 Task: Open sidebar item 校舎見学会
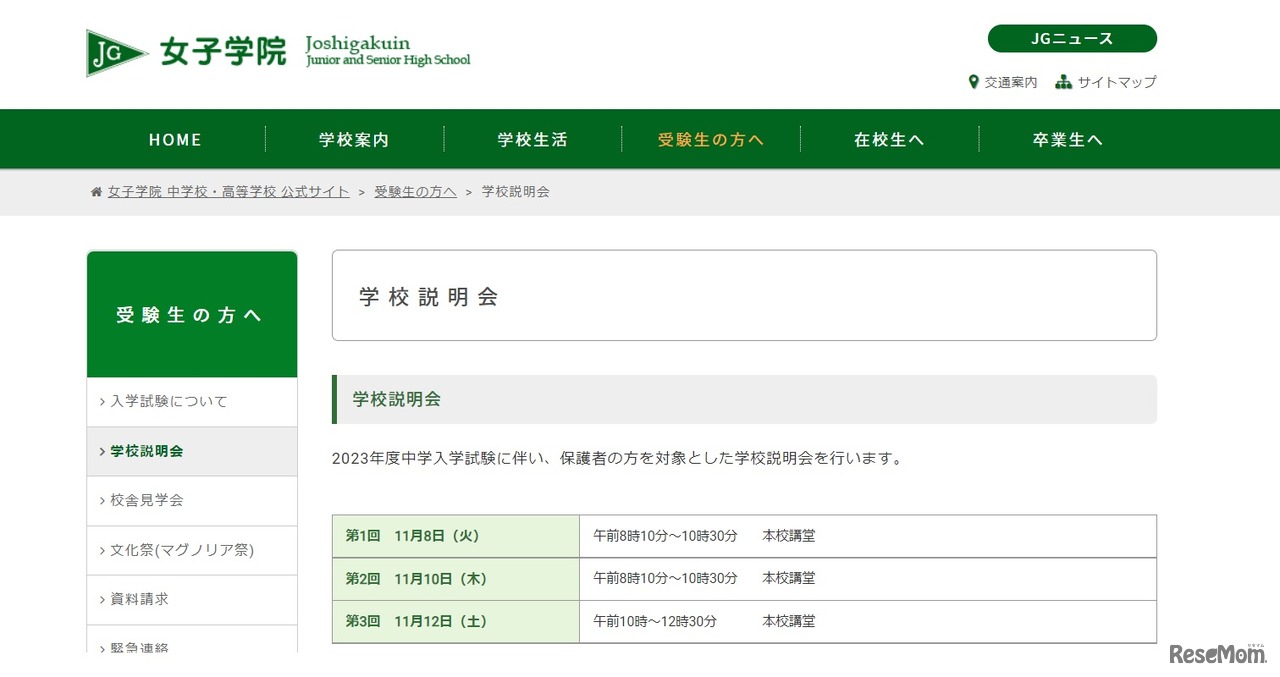(192, 500)
